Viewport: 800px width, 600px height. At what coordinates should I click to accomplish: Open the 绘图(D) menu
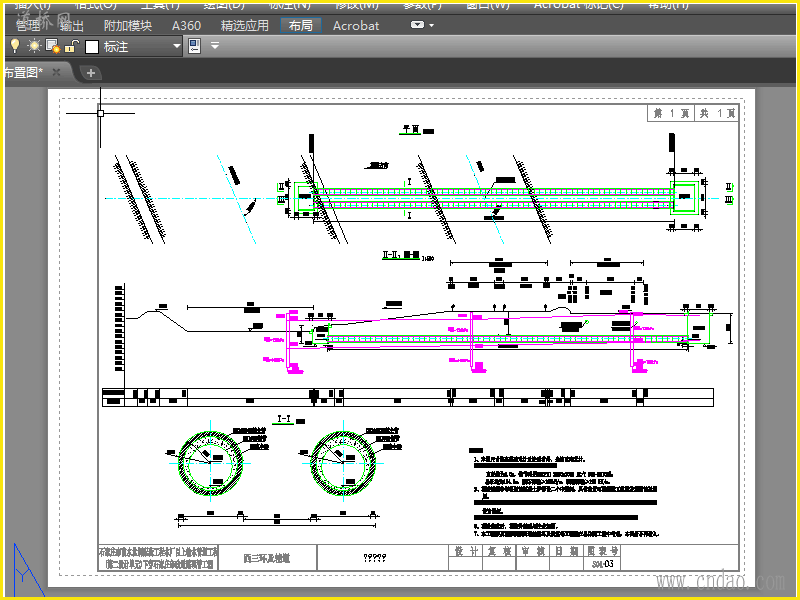coord(224,5)
